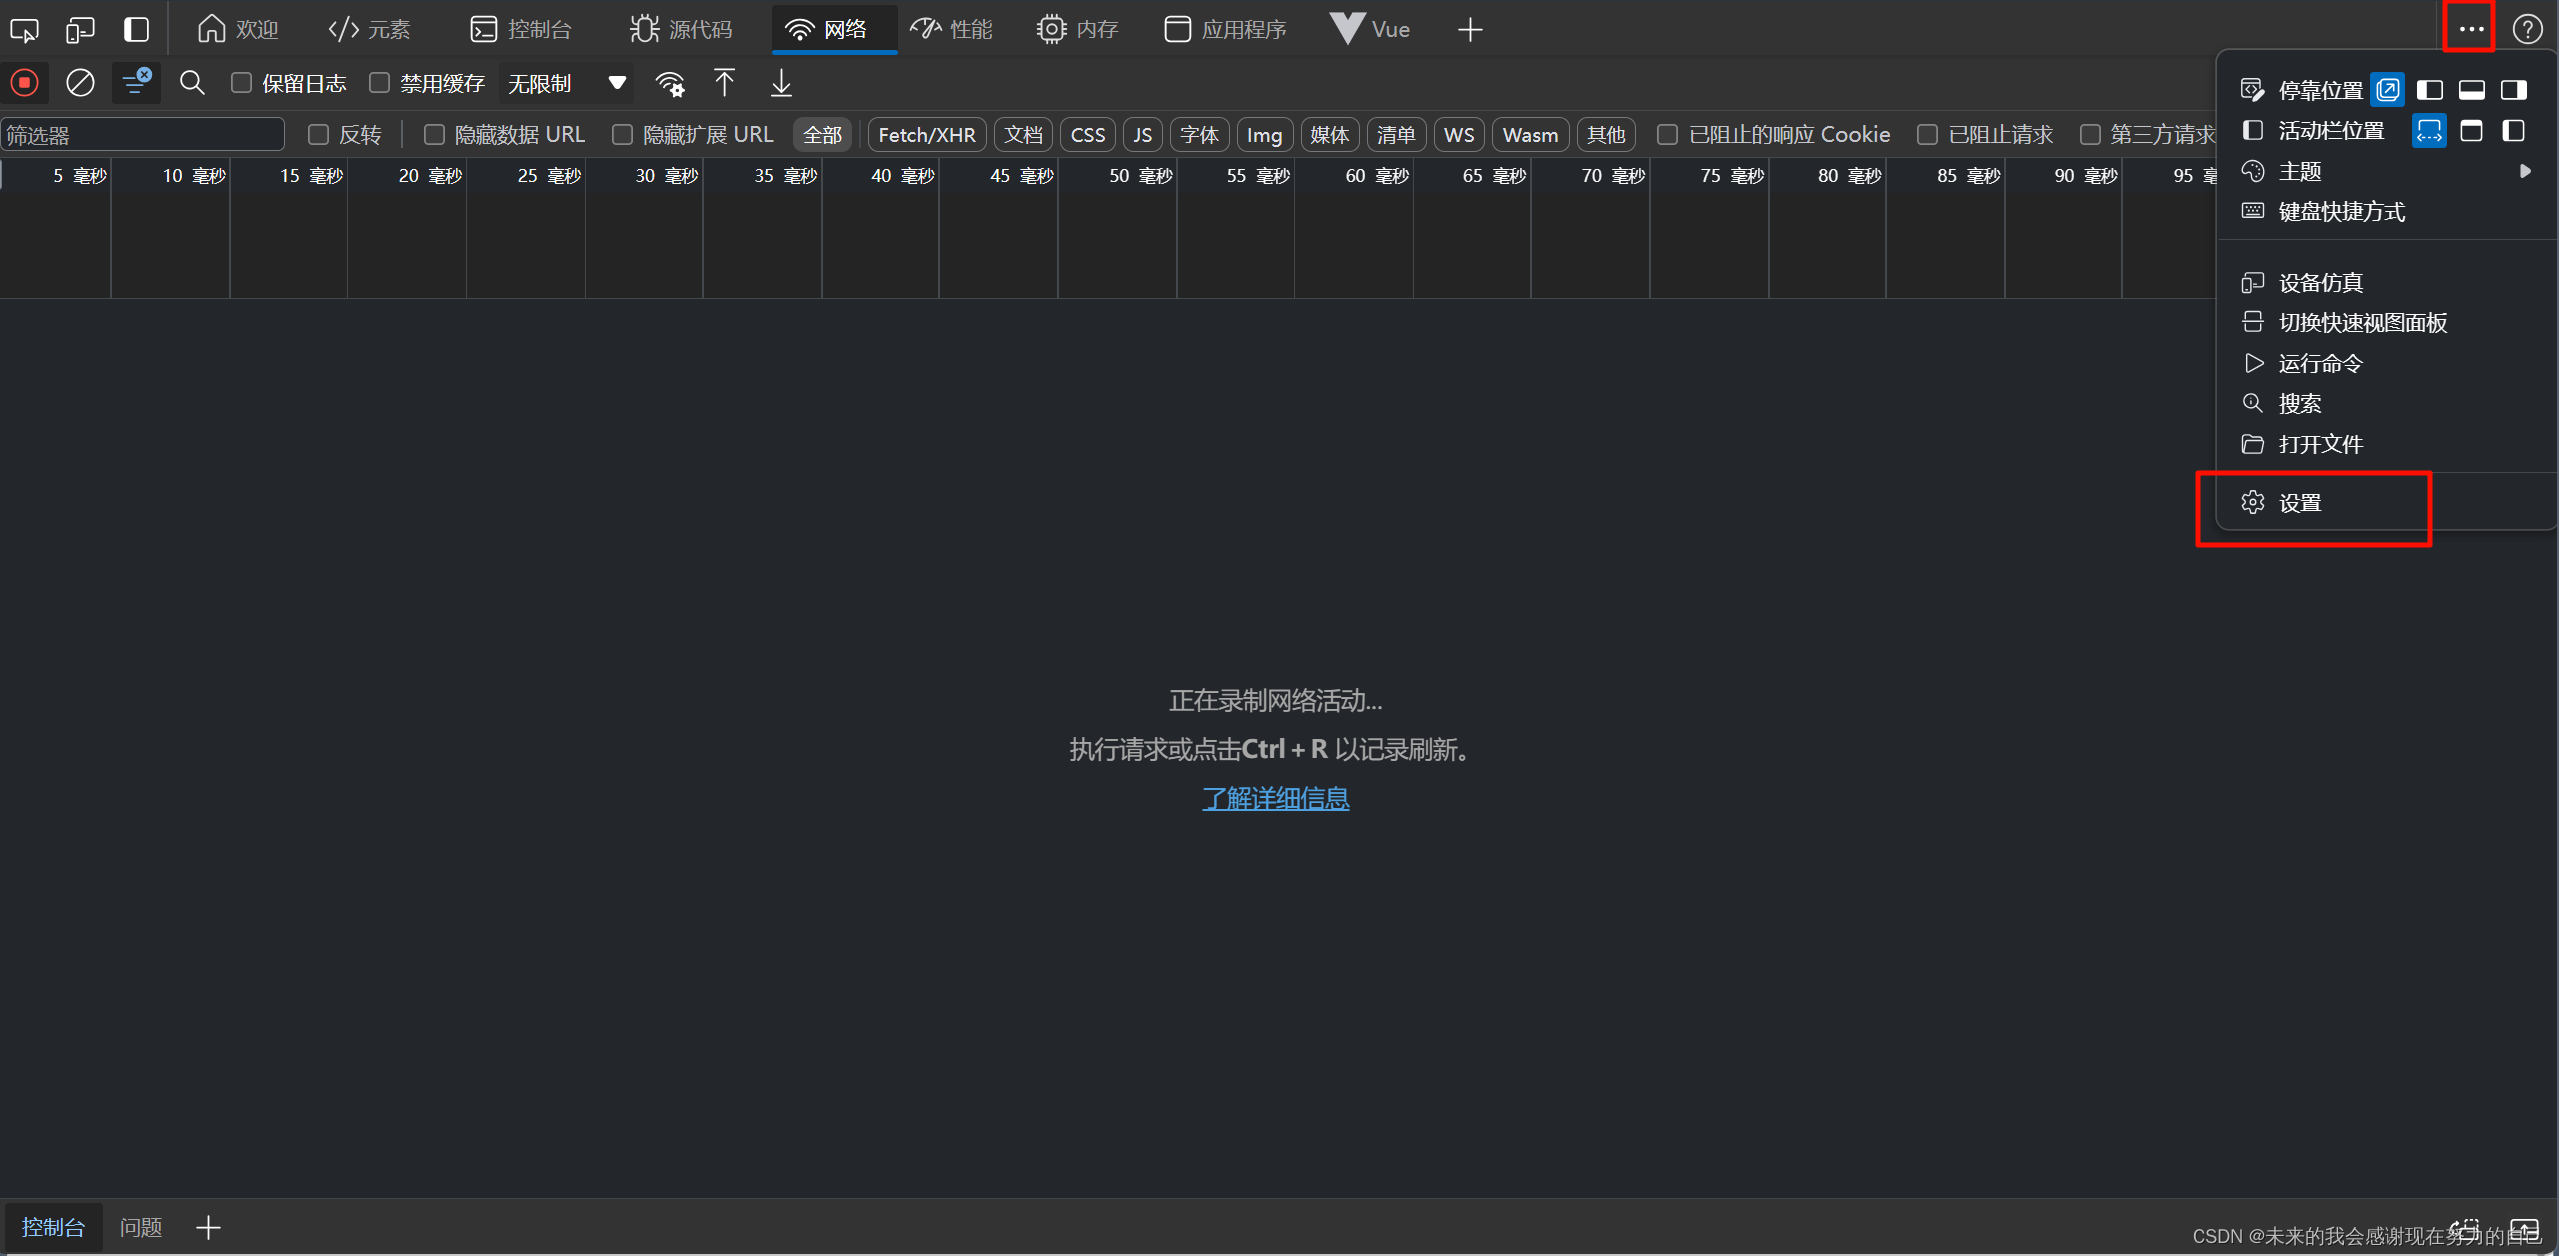Check the 禁用缓存 option
This screenshot has width=2559, height=1256.
[379, 83]
